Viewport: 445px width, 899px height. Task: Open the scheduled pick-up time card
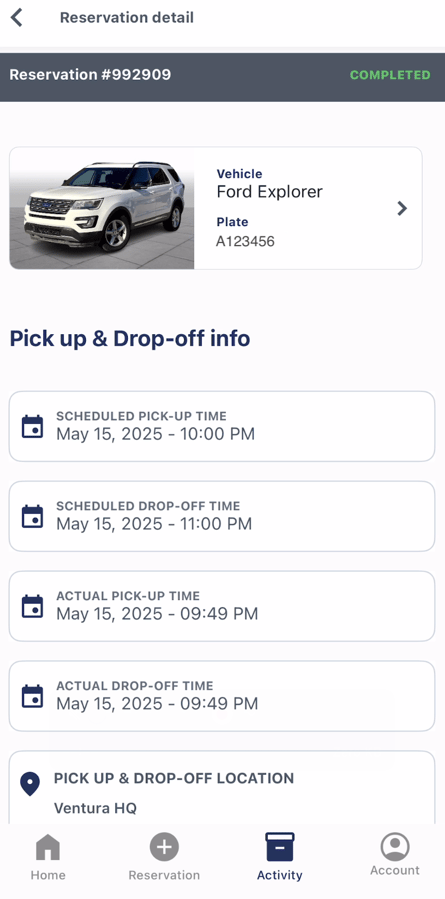pyautogui.click(x=222, y=426)
